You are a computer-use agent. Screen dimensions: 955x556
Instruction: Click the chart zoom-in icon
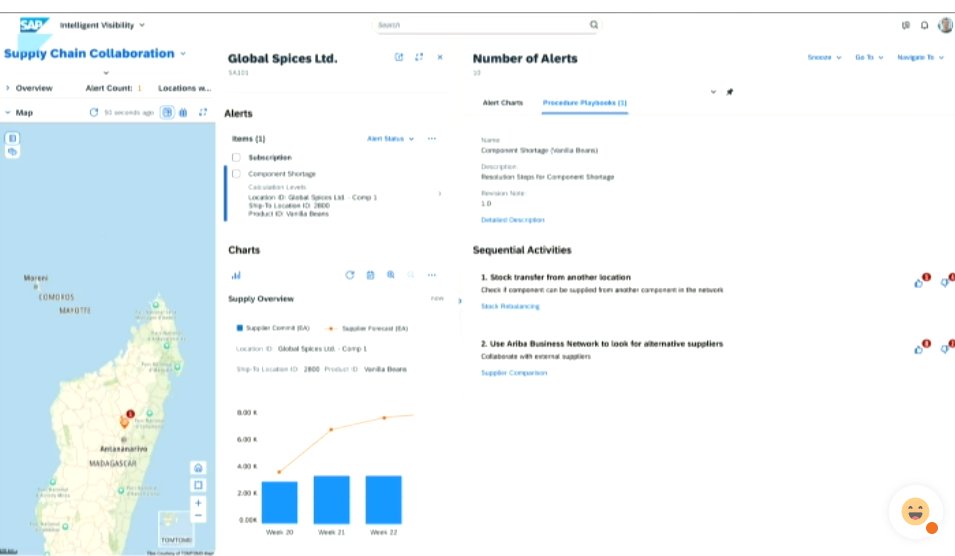click(390, 275)
